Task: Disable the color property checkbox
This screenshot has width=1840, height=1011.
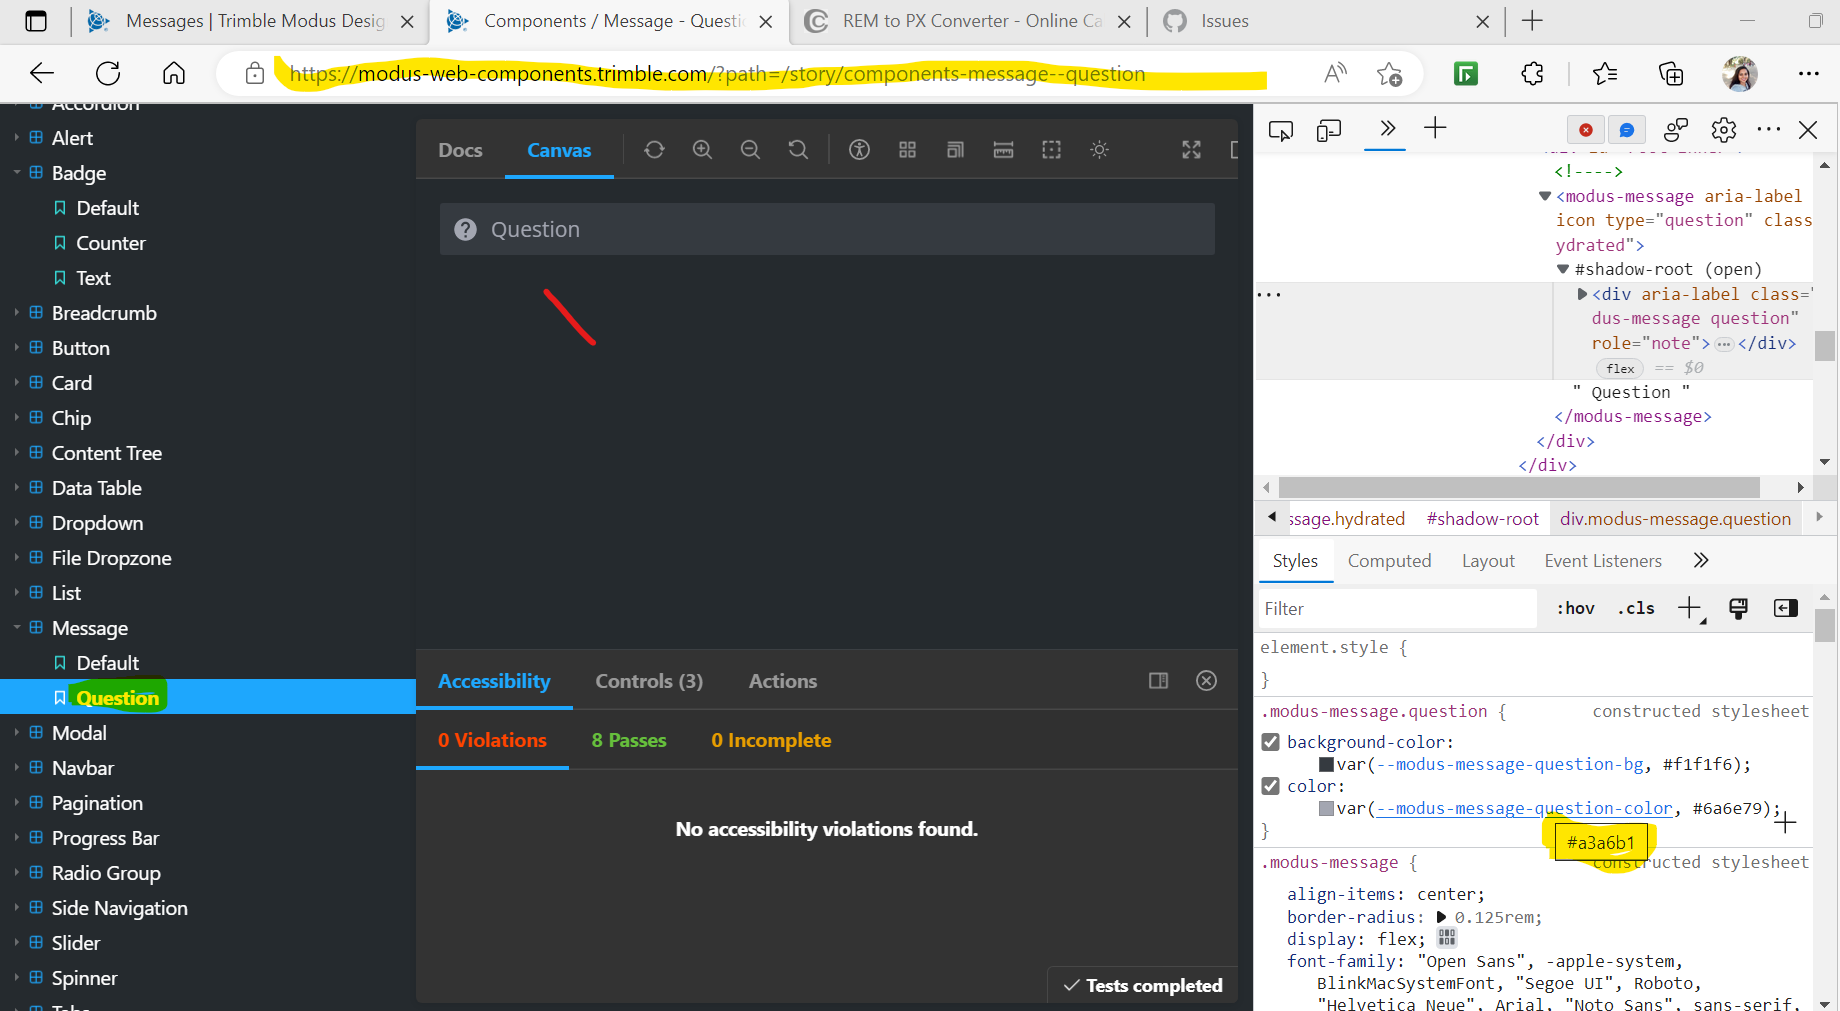Action: click(x=1271, y=786)
